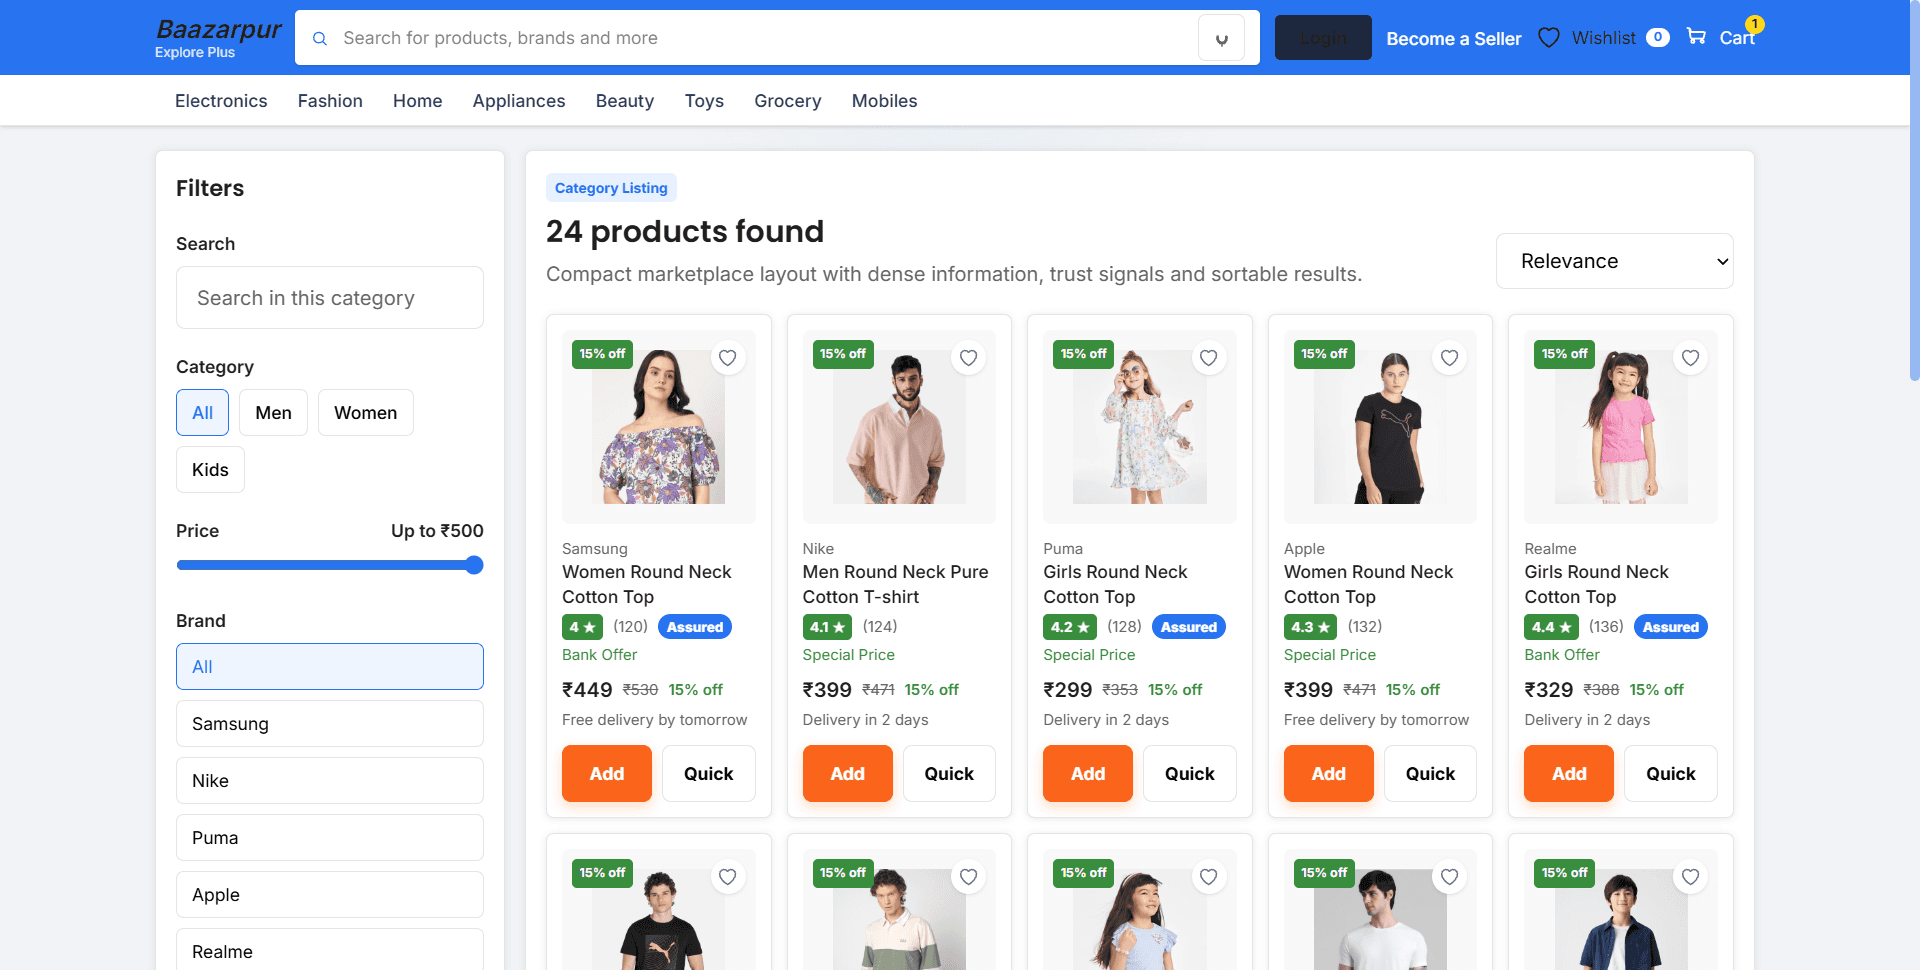Click the Login button
1920x970 pixels.
point(1323,38)
